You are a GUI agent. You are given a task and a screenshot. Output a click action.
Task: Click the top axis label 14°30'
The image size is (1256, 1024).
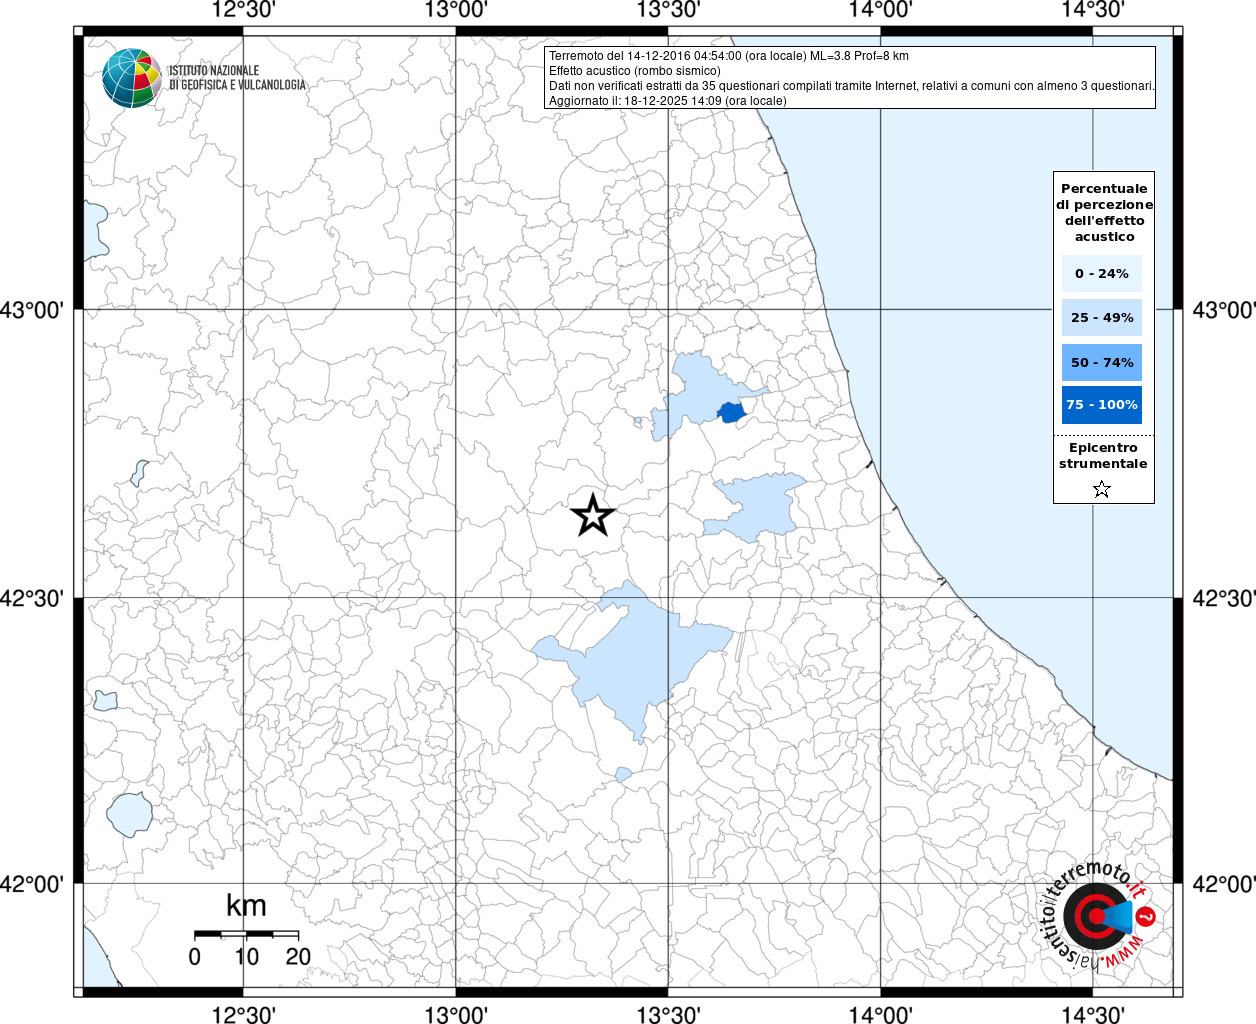point(1092,11)
